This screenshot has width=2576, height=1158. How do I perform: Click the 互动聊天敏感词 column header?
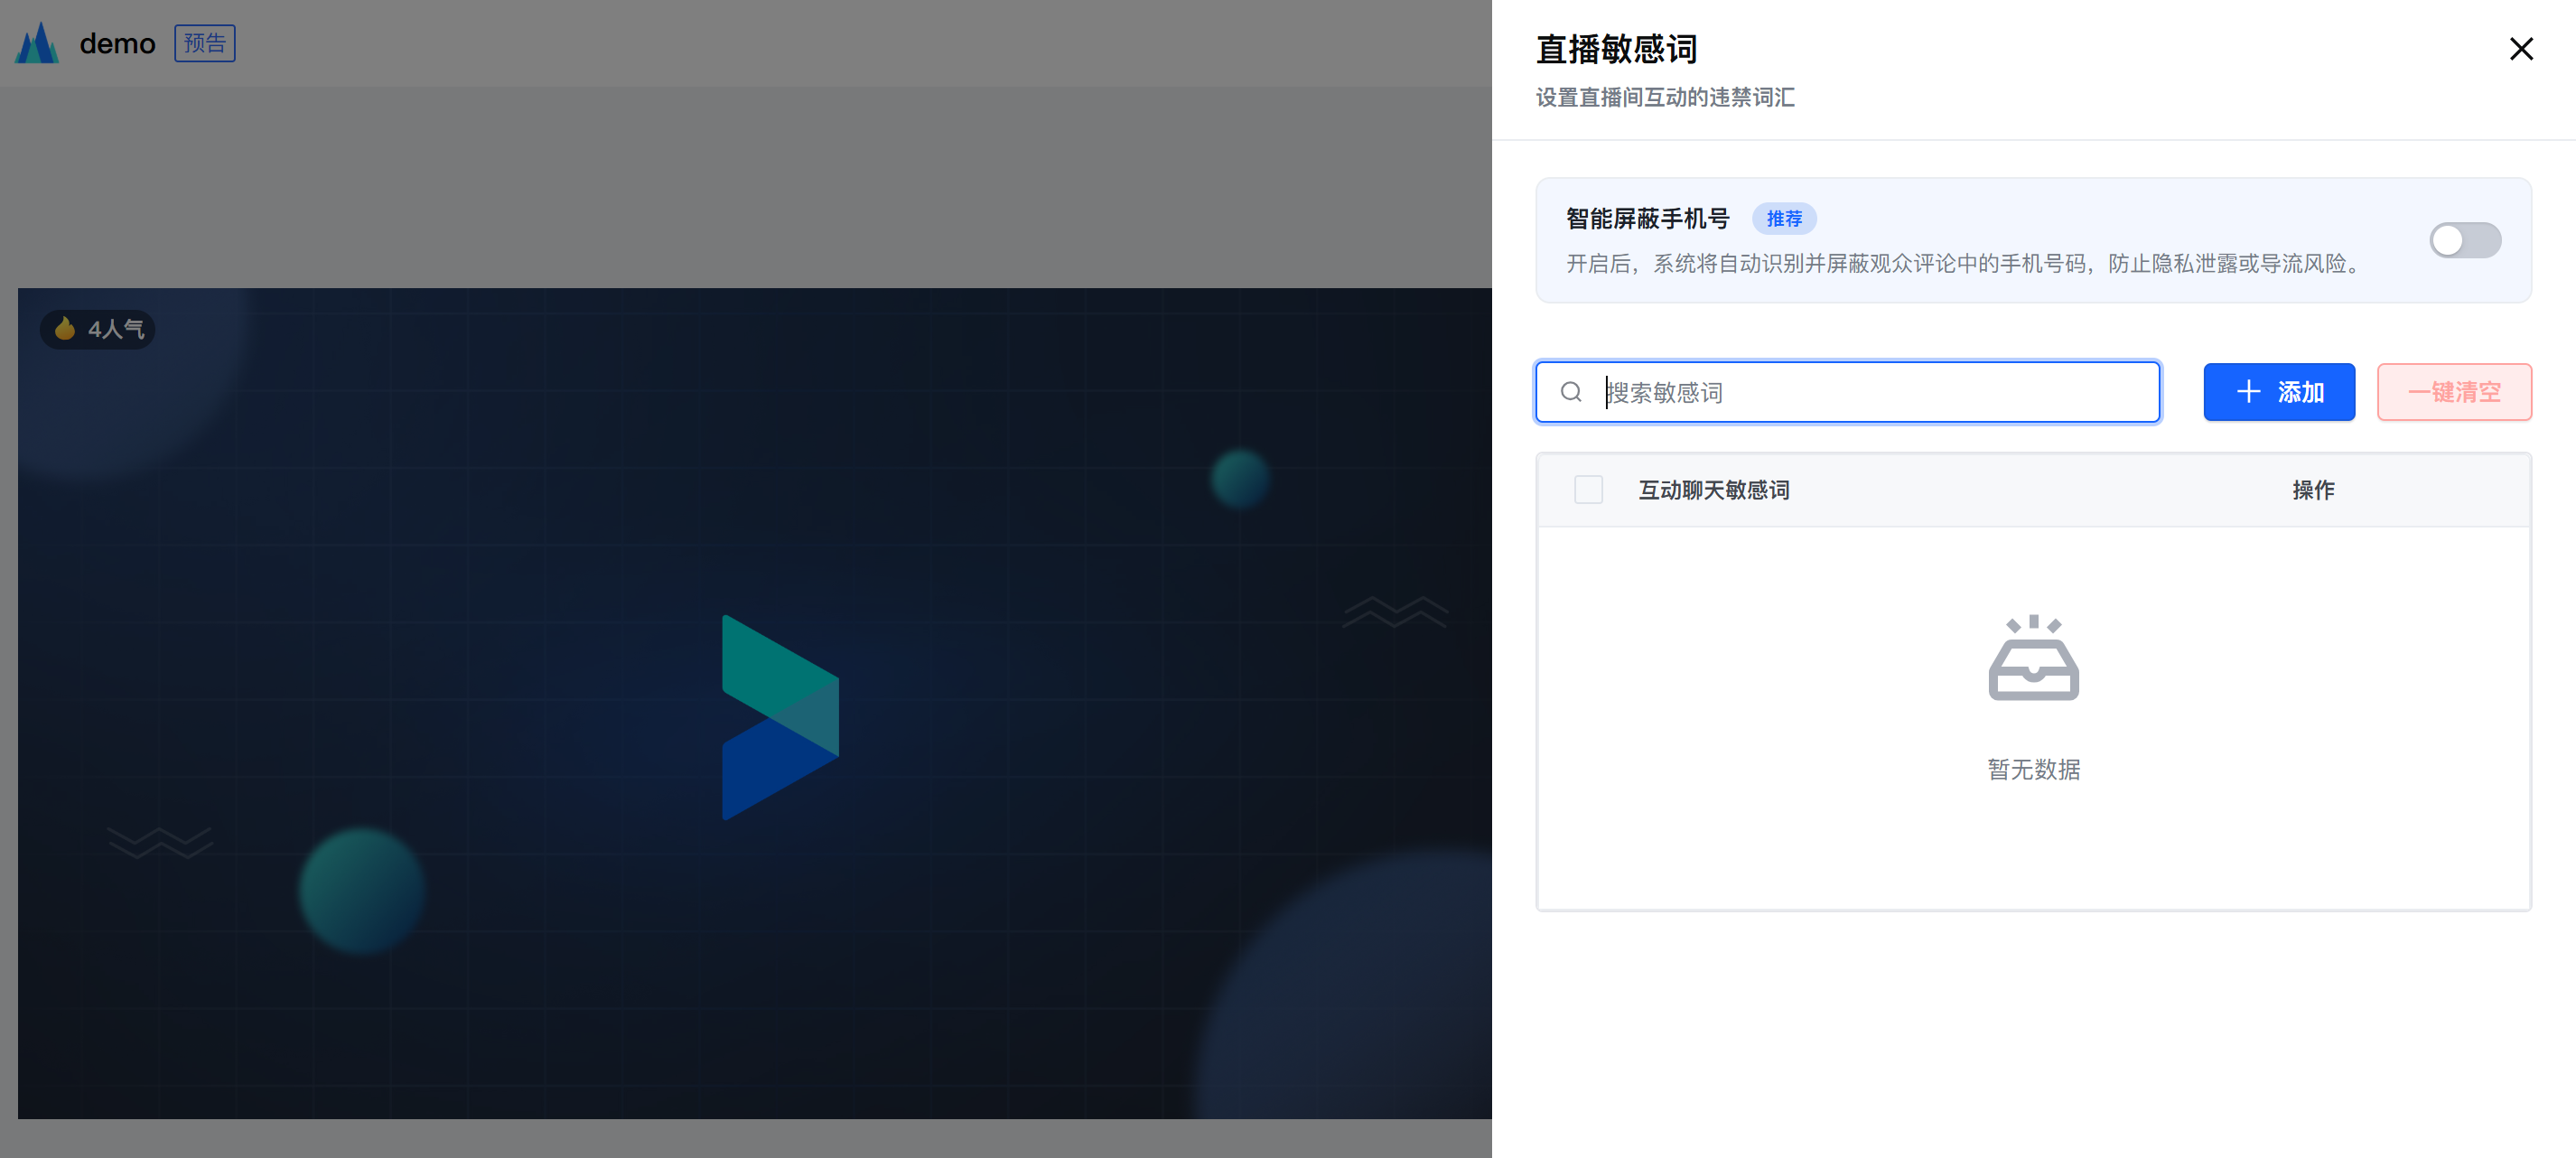(1713, 490)
